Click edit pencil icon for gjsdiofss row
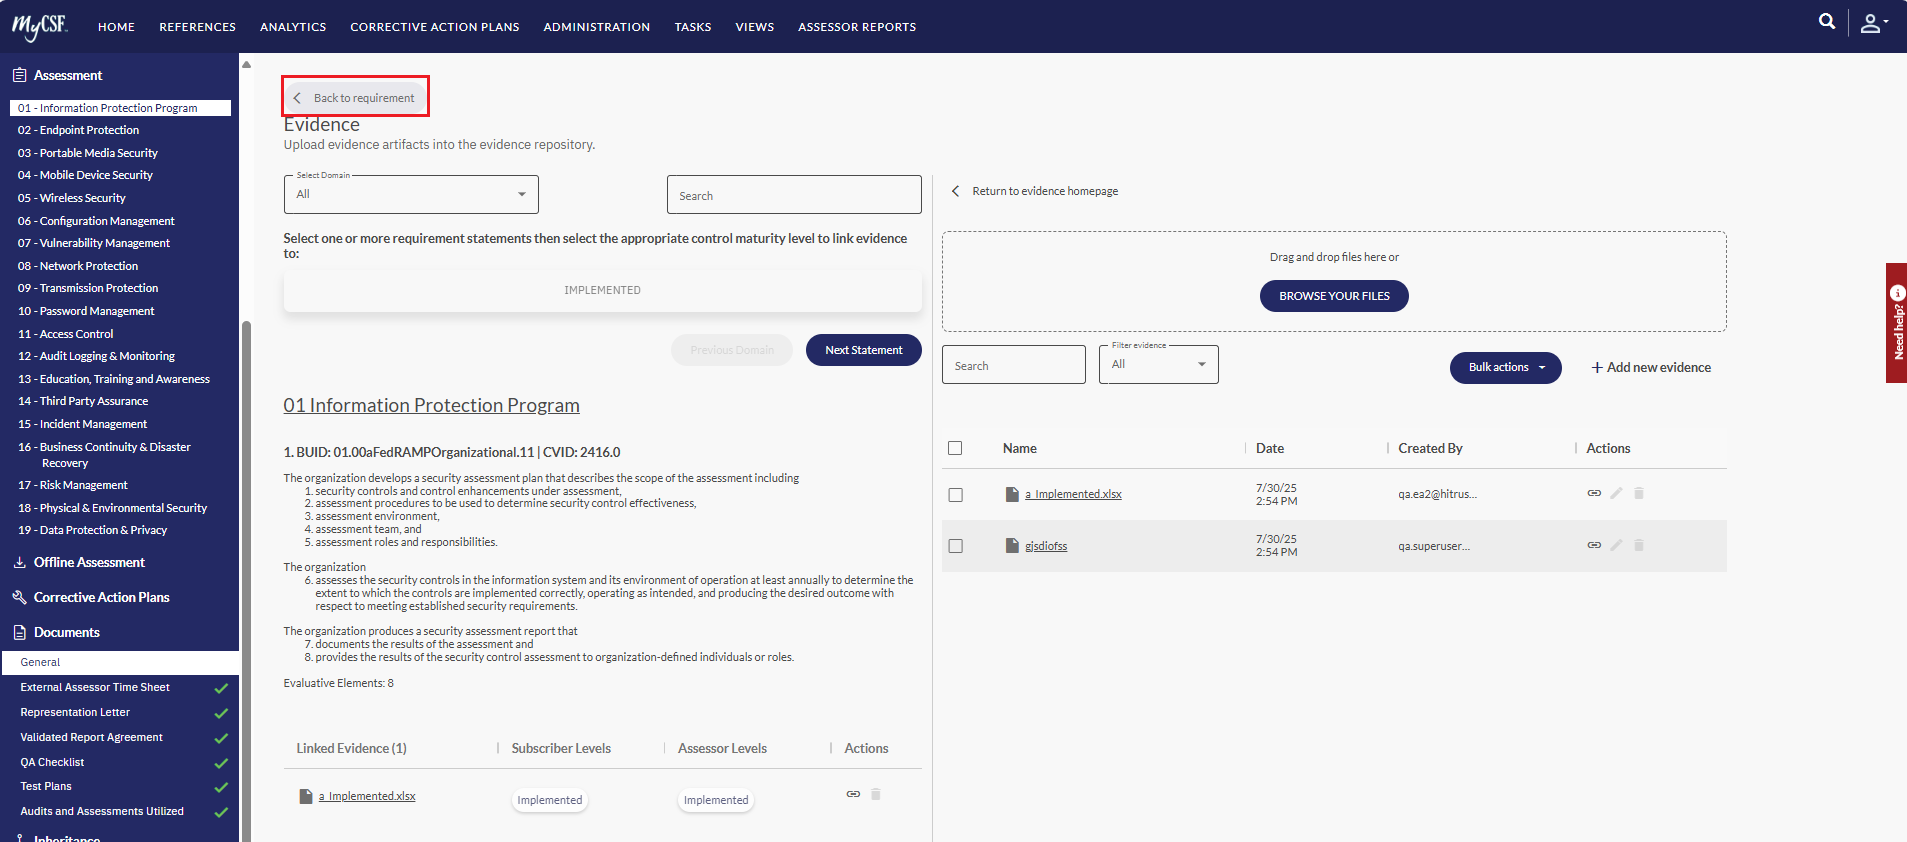 tap(1616, 545)
